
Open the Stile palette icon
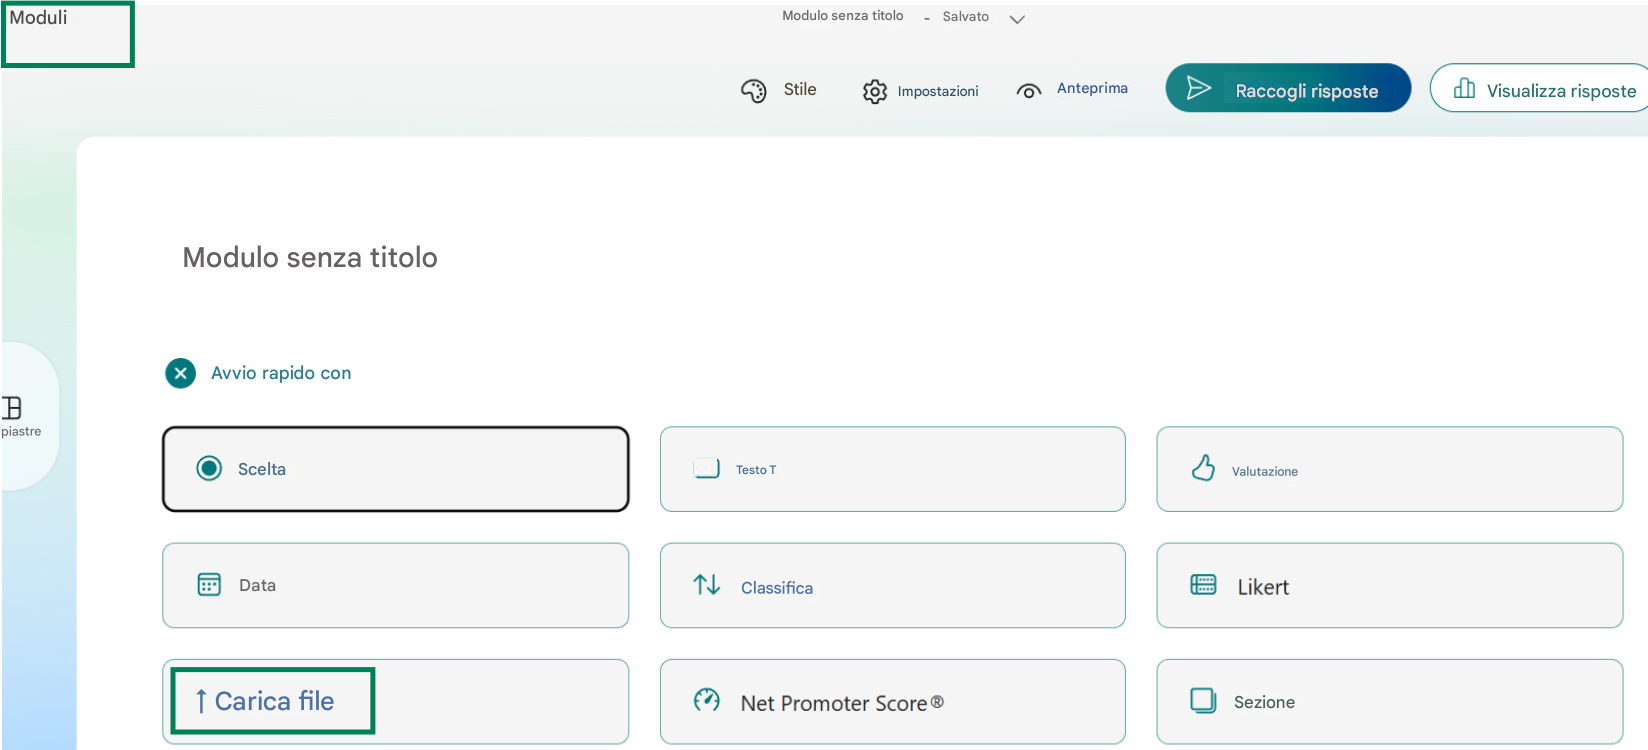[x=753, y=91]
